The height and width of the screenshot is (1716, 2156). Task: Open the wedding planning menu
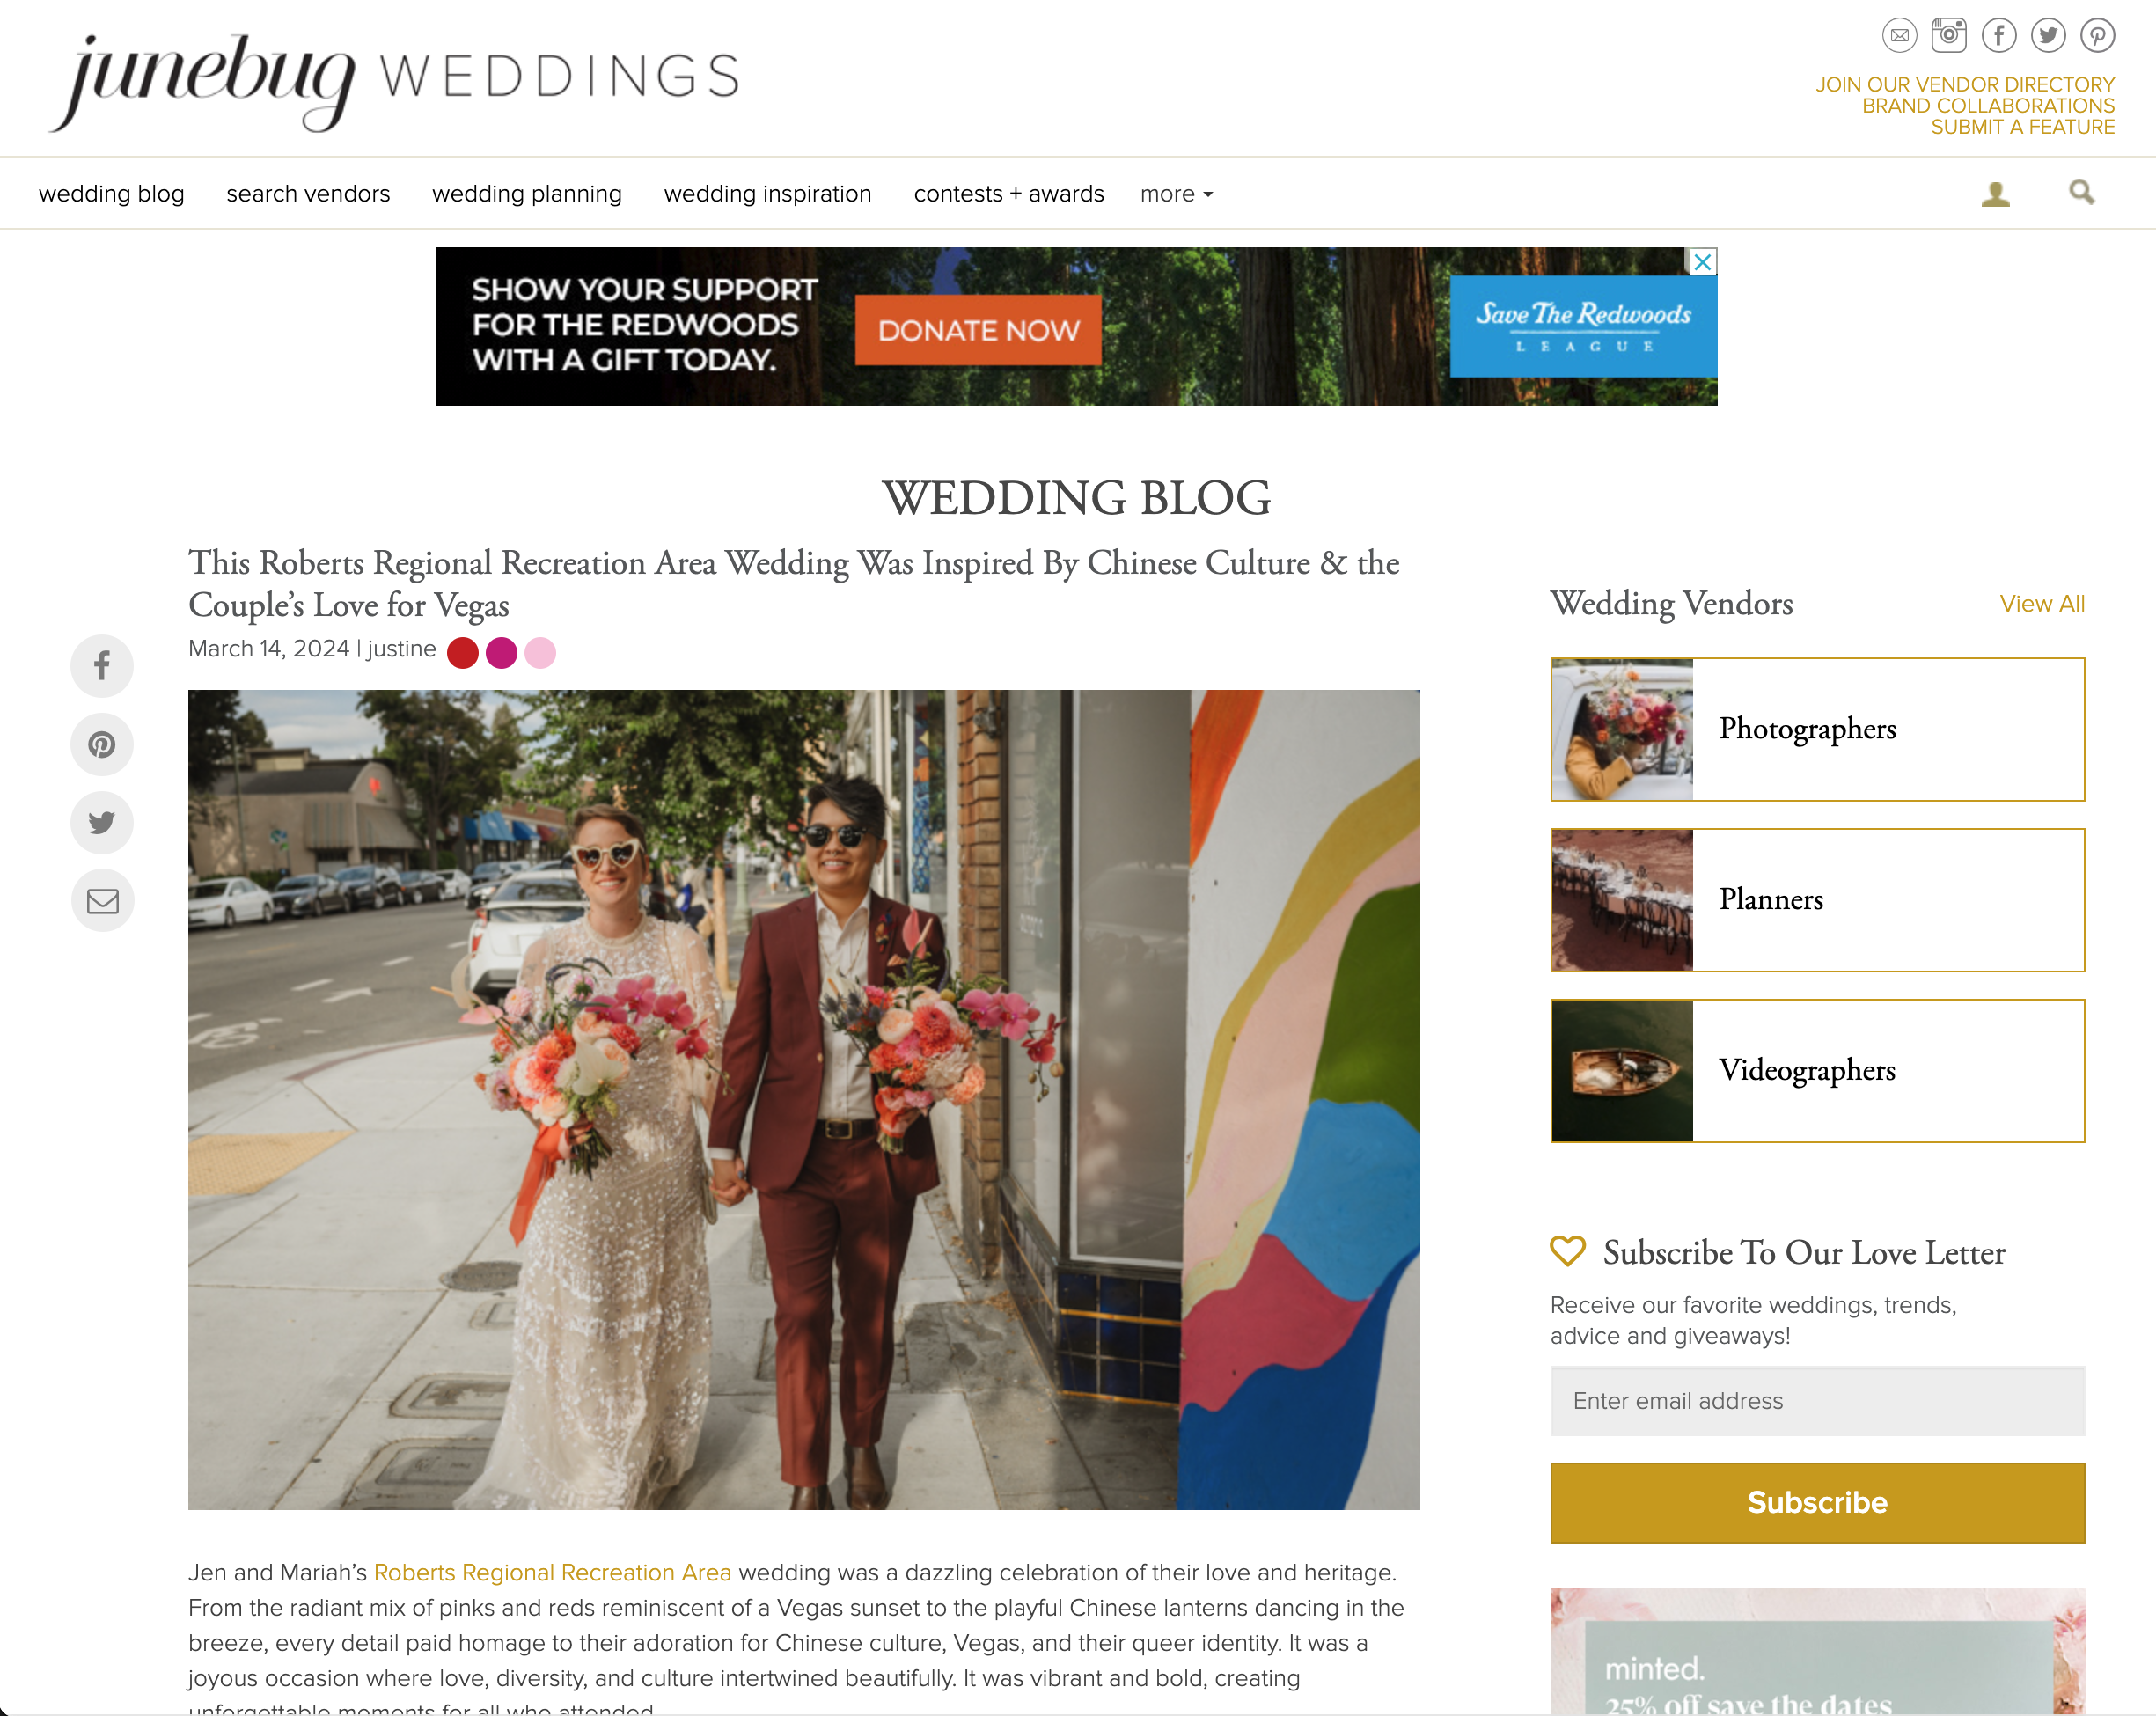[x=527, y=194]
